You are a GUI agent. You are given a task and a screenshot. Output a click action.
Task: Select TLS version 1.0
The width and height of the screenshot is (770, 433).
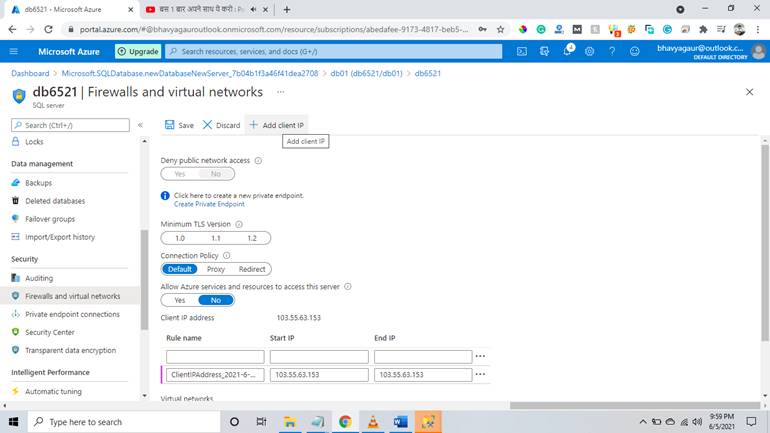pyautogui.click(x=180, y=238)
